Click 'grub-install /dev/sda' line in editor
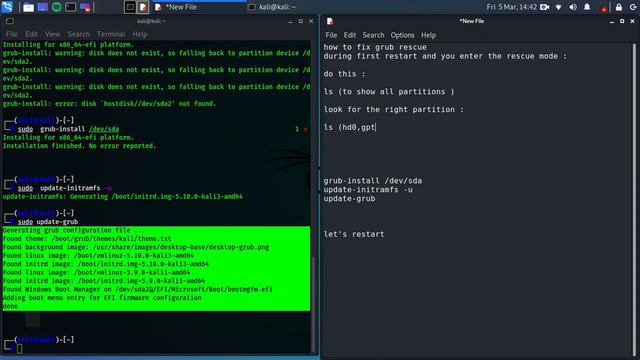Viewport: 640px width, 360px height. pyautogui.click(x=373, y=181)
